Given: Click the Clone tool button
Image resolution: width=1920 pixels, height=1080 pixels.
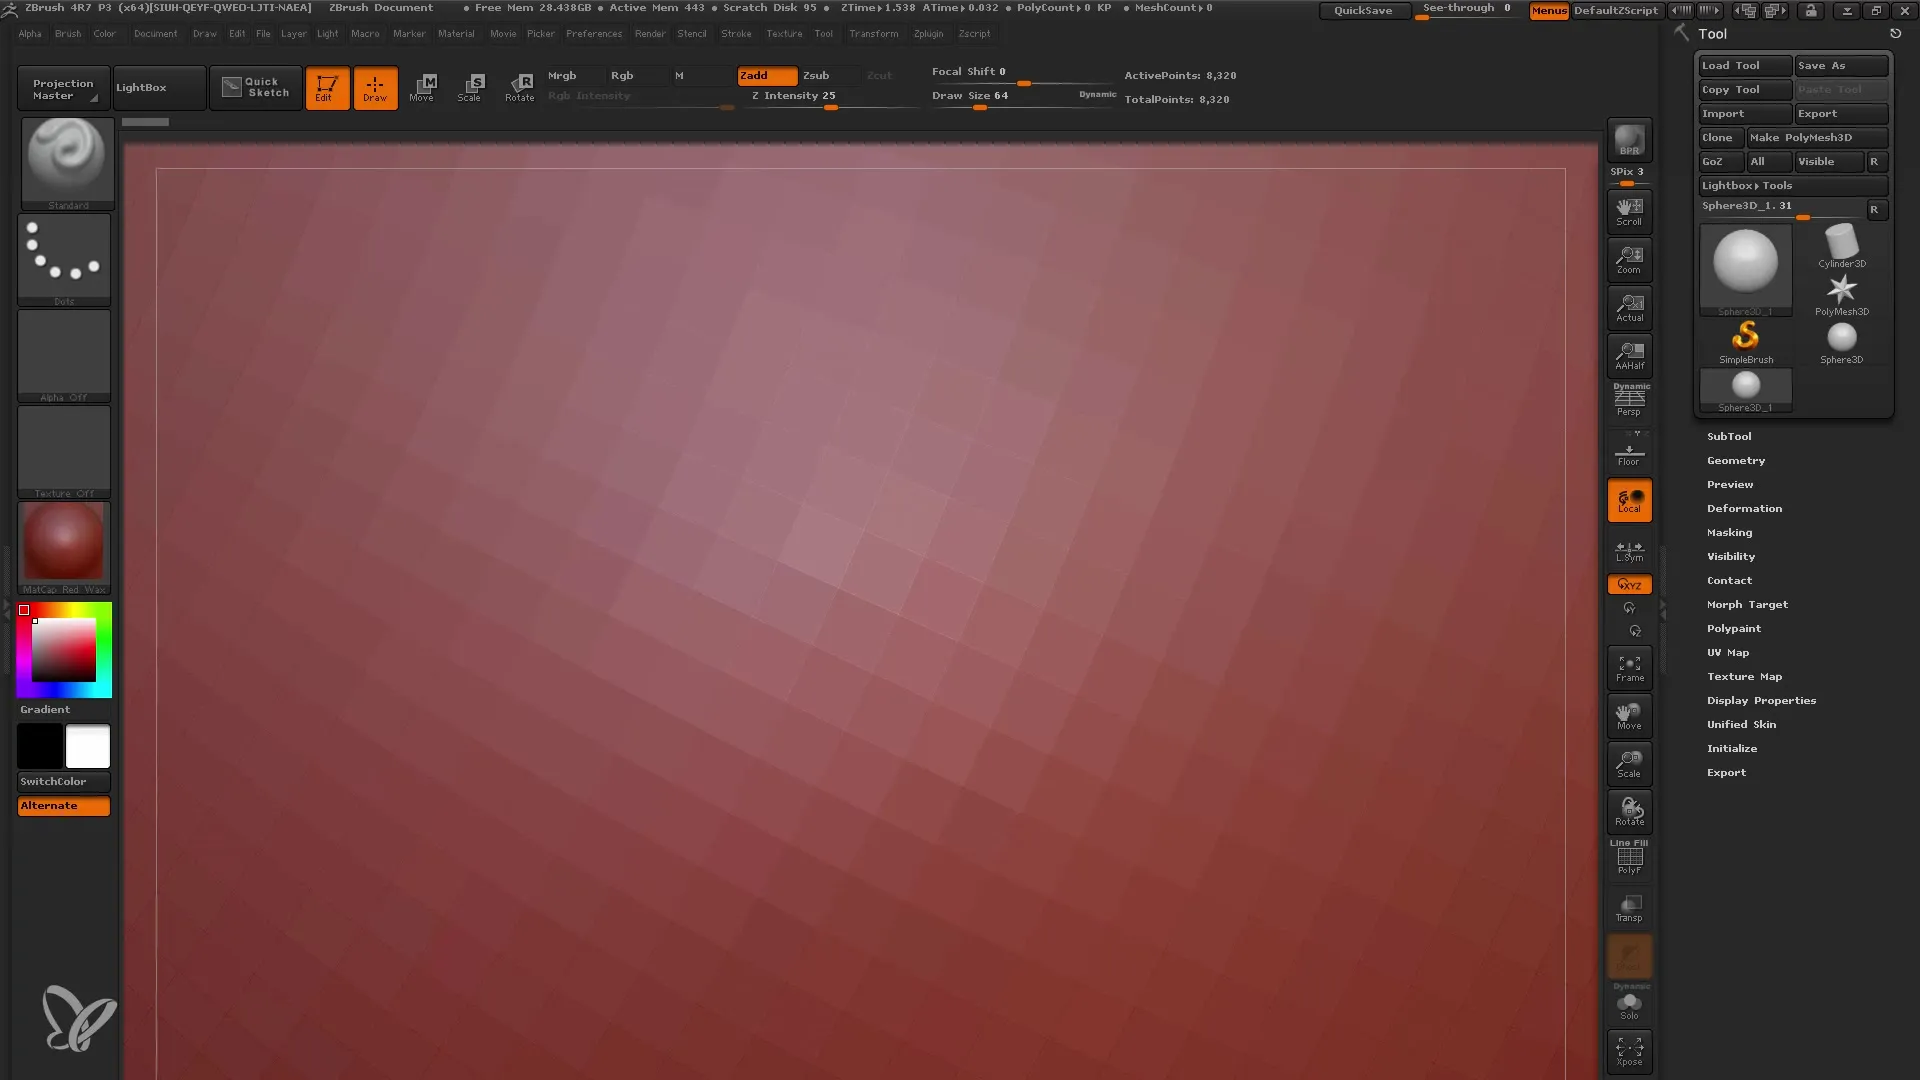Looking at the screenshot, I should click(x=1718, y=137).
